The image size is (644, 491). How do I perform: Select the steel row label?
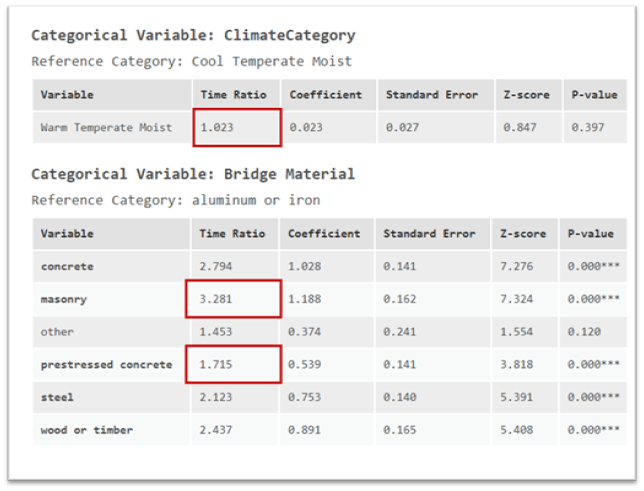click(x=57, y=397)
